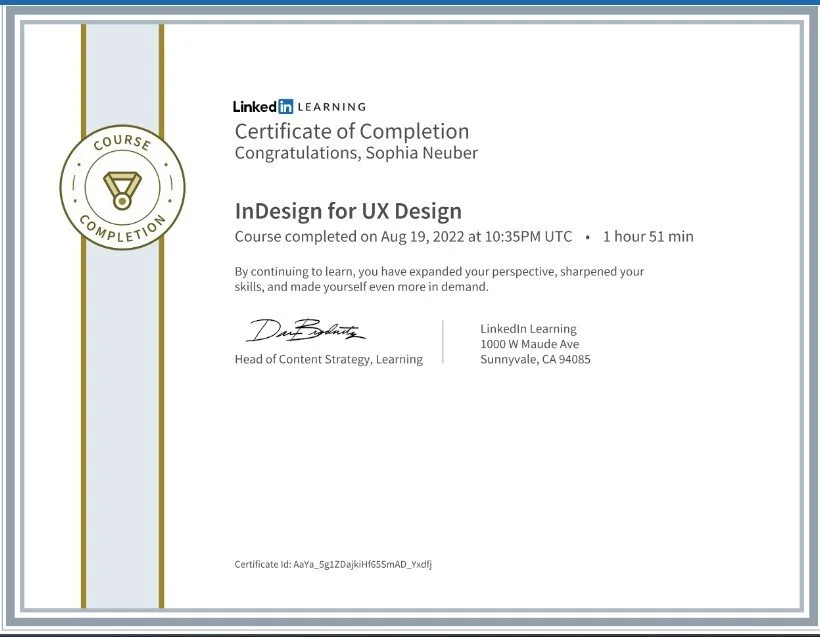Image resolution: width=820 pixels, height=637 pixels.
Task: Select the 'Certificate of Completion' heading
Action: [351, 131]
